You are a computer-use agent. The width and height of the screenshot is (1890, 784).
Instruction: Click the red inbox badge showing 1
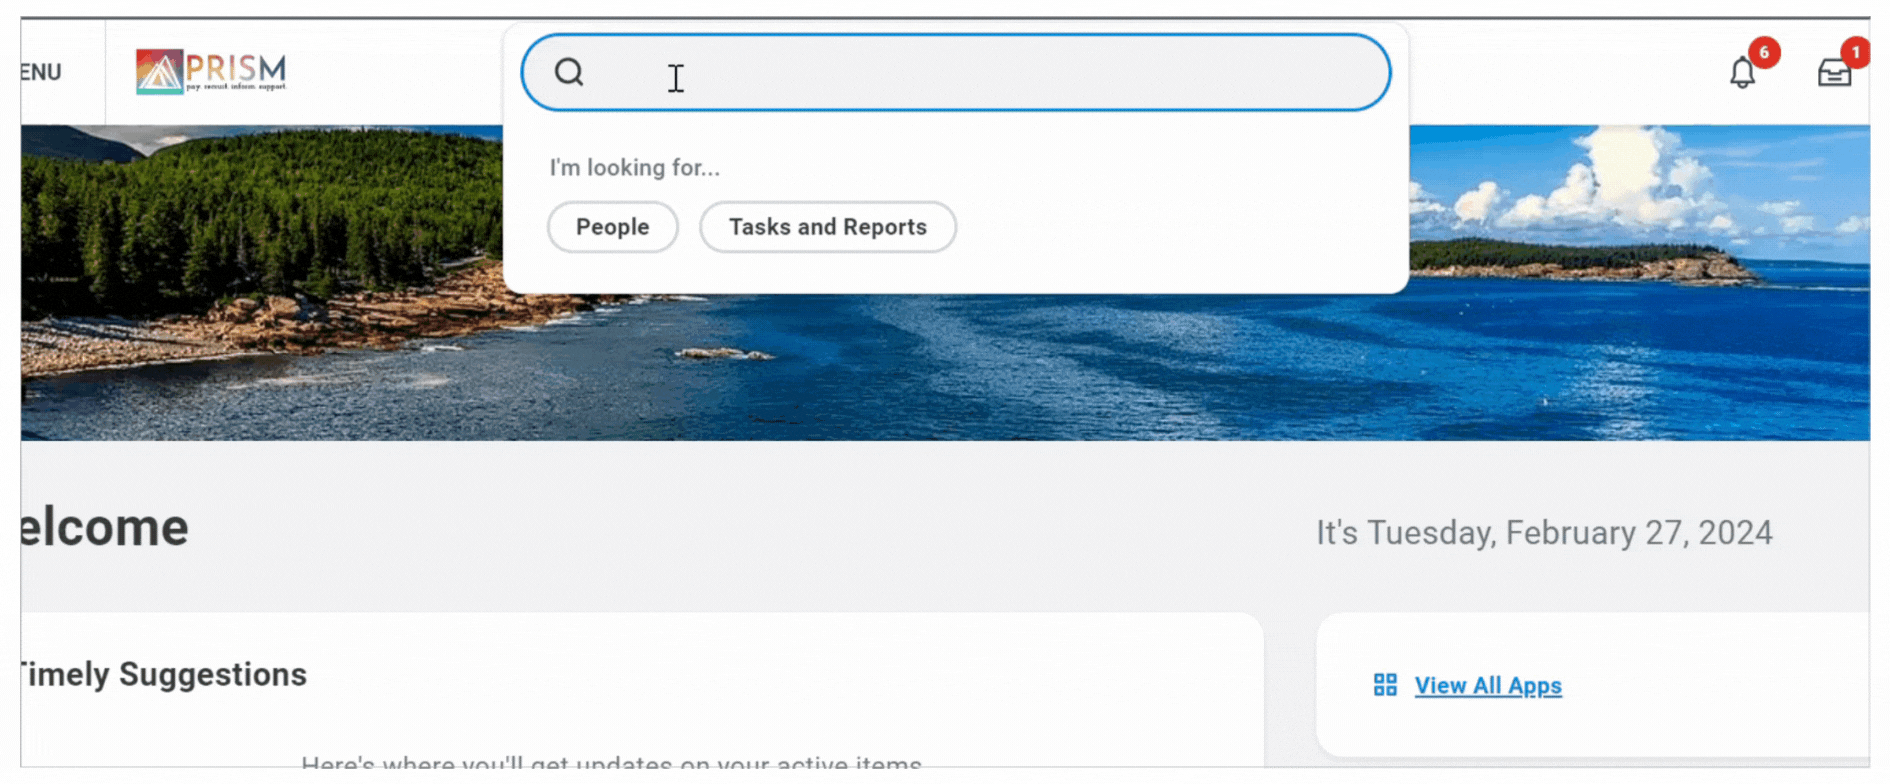pos(1855,52)
